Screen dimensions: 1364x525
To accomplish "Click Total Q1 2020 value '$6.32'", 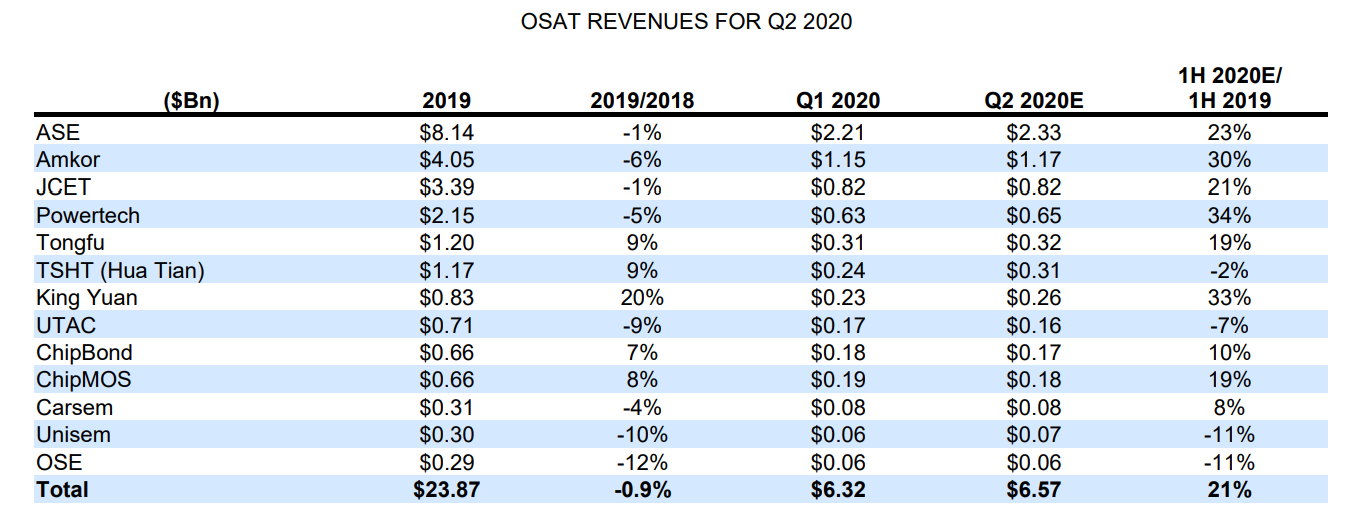I will 838,490.
